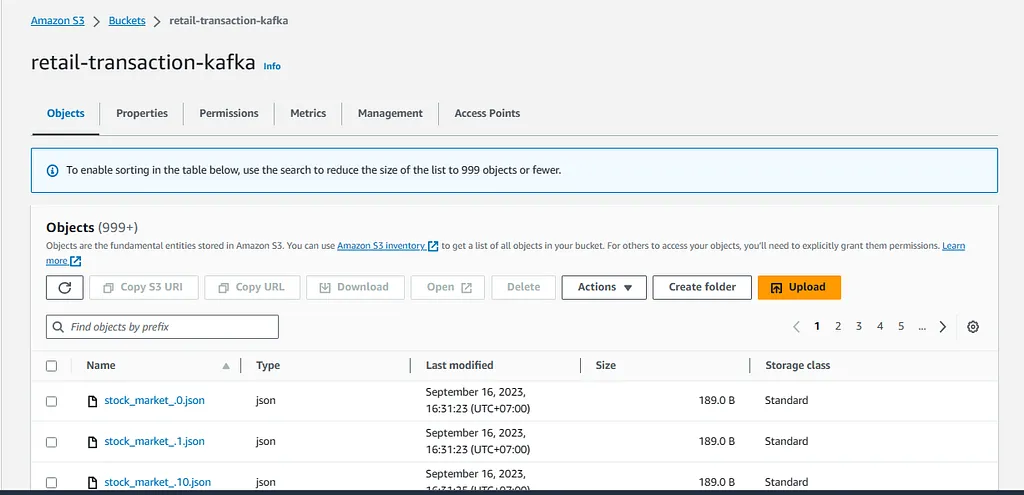This screenshot has height=495, width=1024.
Task: Open the Management tab
Action: coord(390,113)
